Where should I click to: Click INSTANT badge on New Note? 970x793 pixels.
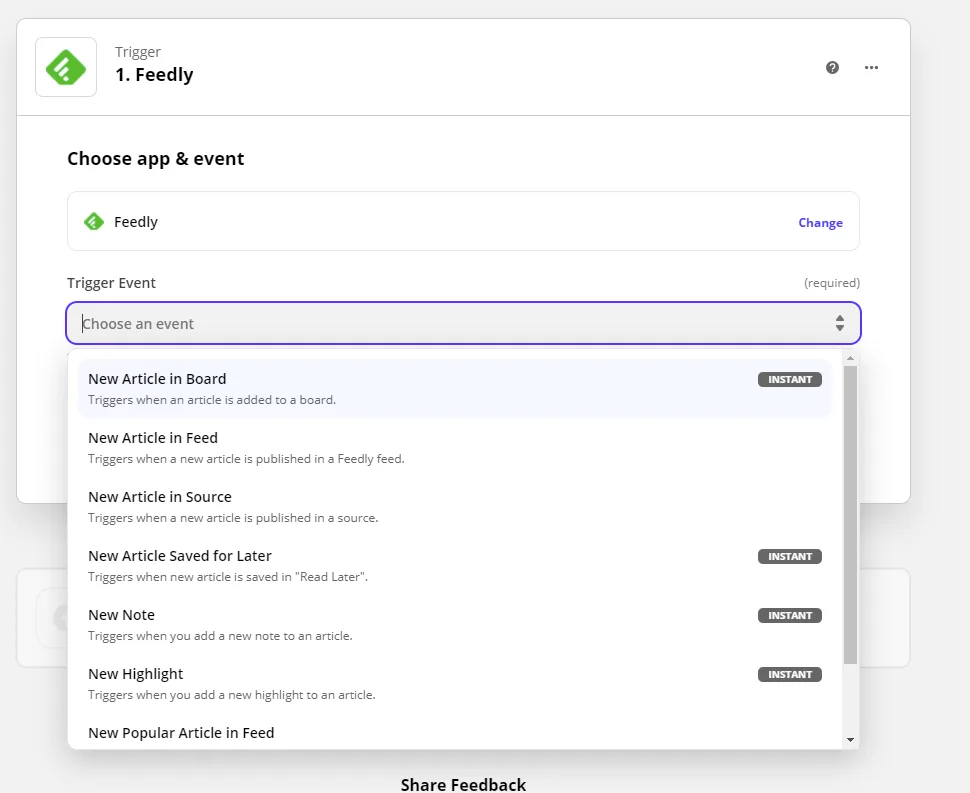tap(789, 615)
